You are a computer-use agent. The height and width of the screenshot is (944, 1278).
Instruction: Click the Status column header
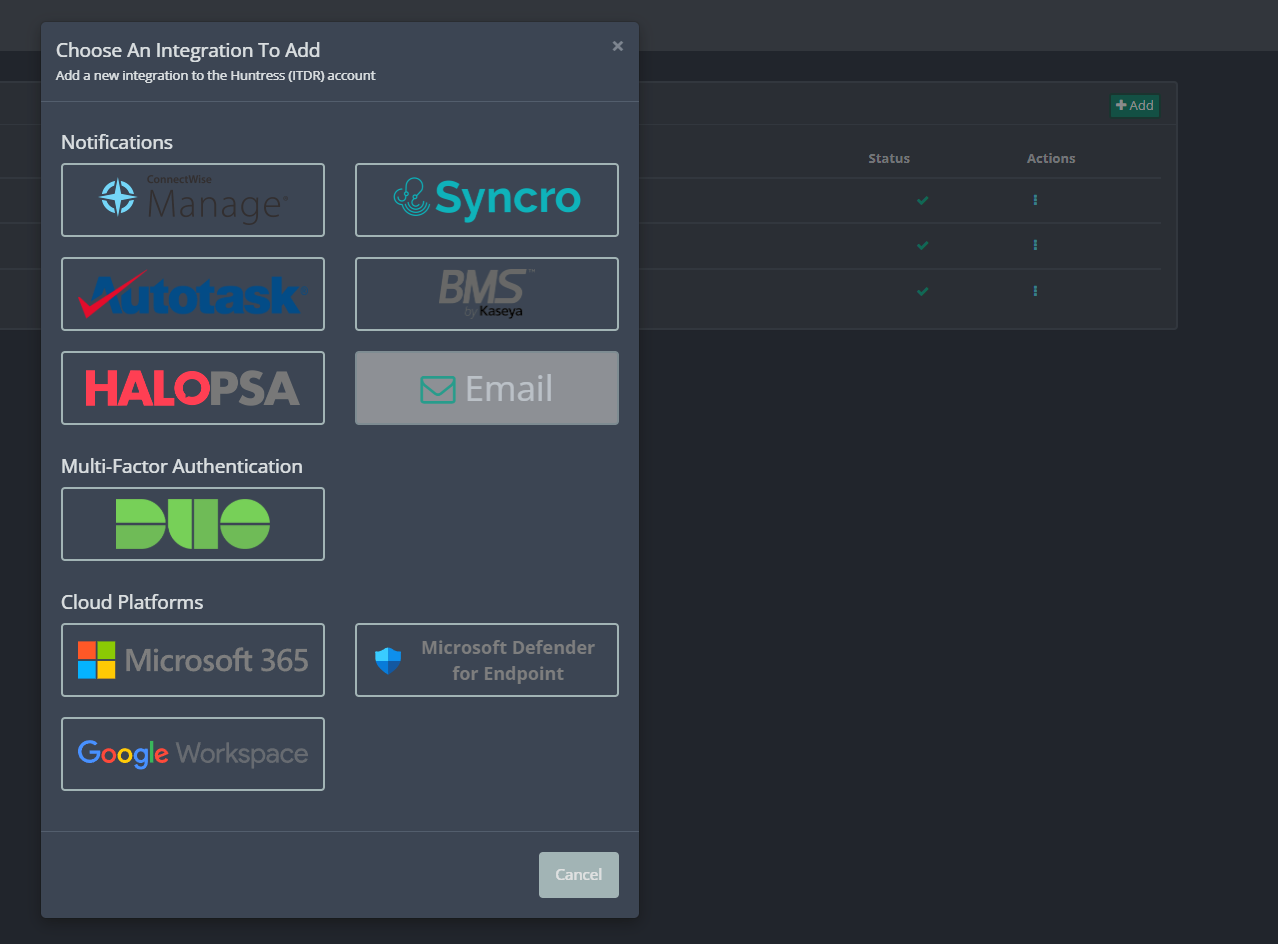(889, 158)
